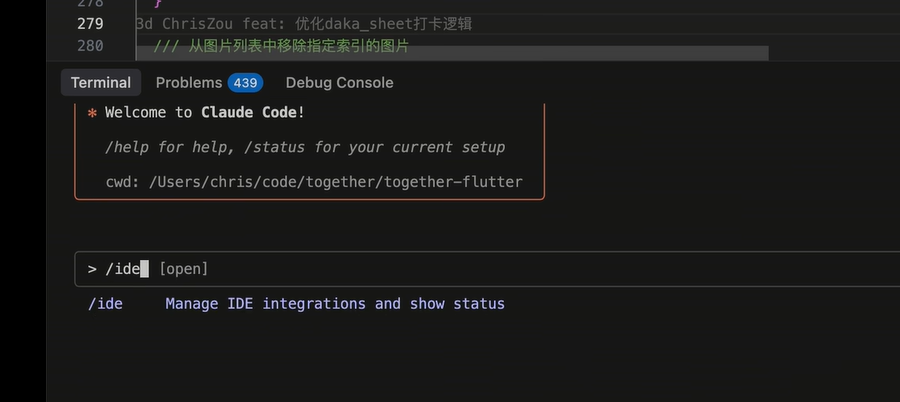
Task: Switch to the Terminal tab
Action: click(101, 83)
